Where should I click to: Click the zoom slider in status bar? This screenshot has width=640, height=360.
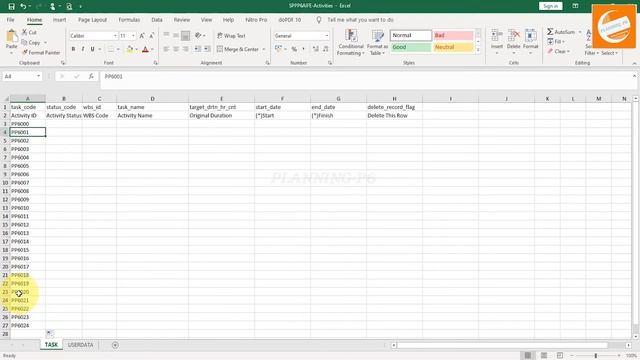click(596, 356)
